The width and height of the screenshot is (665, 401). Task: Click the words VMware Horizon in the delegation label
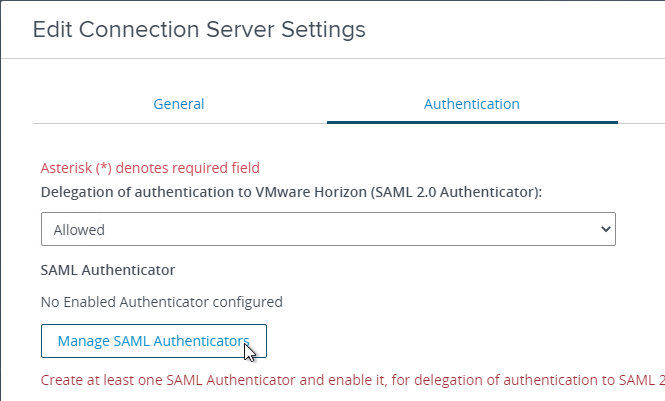tap(311, 192)
